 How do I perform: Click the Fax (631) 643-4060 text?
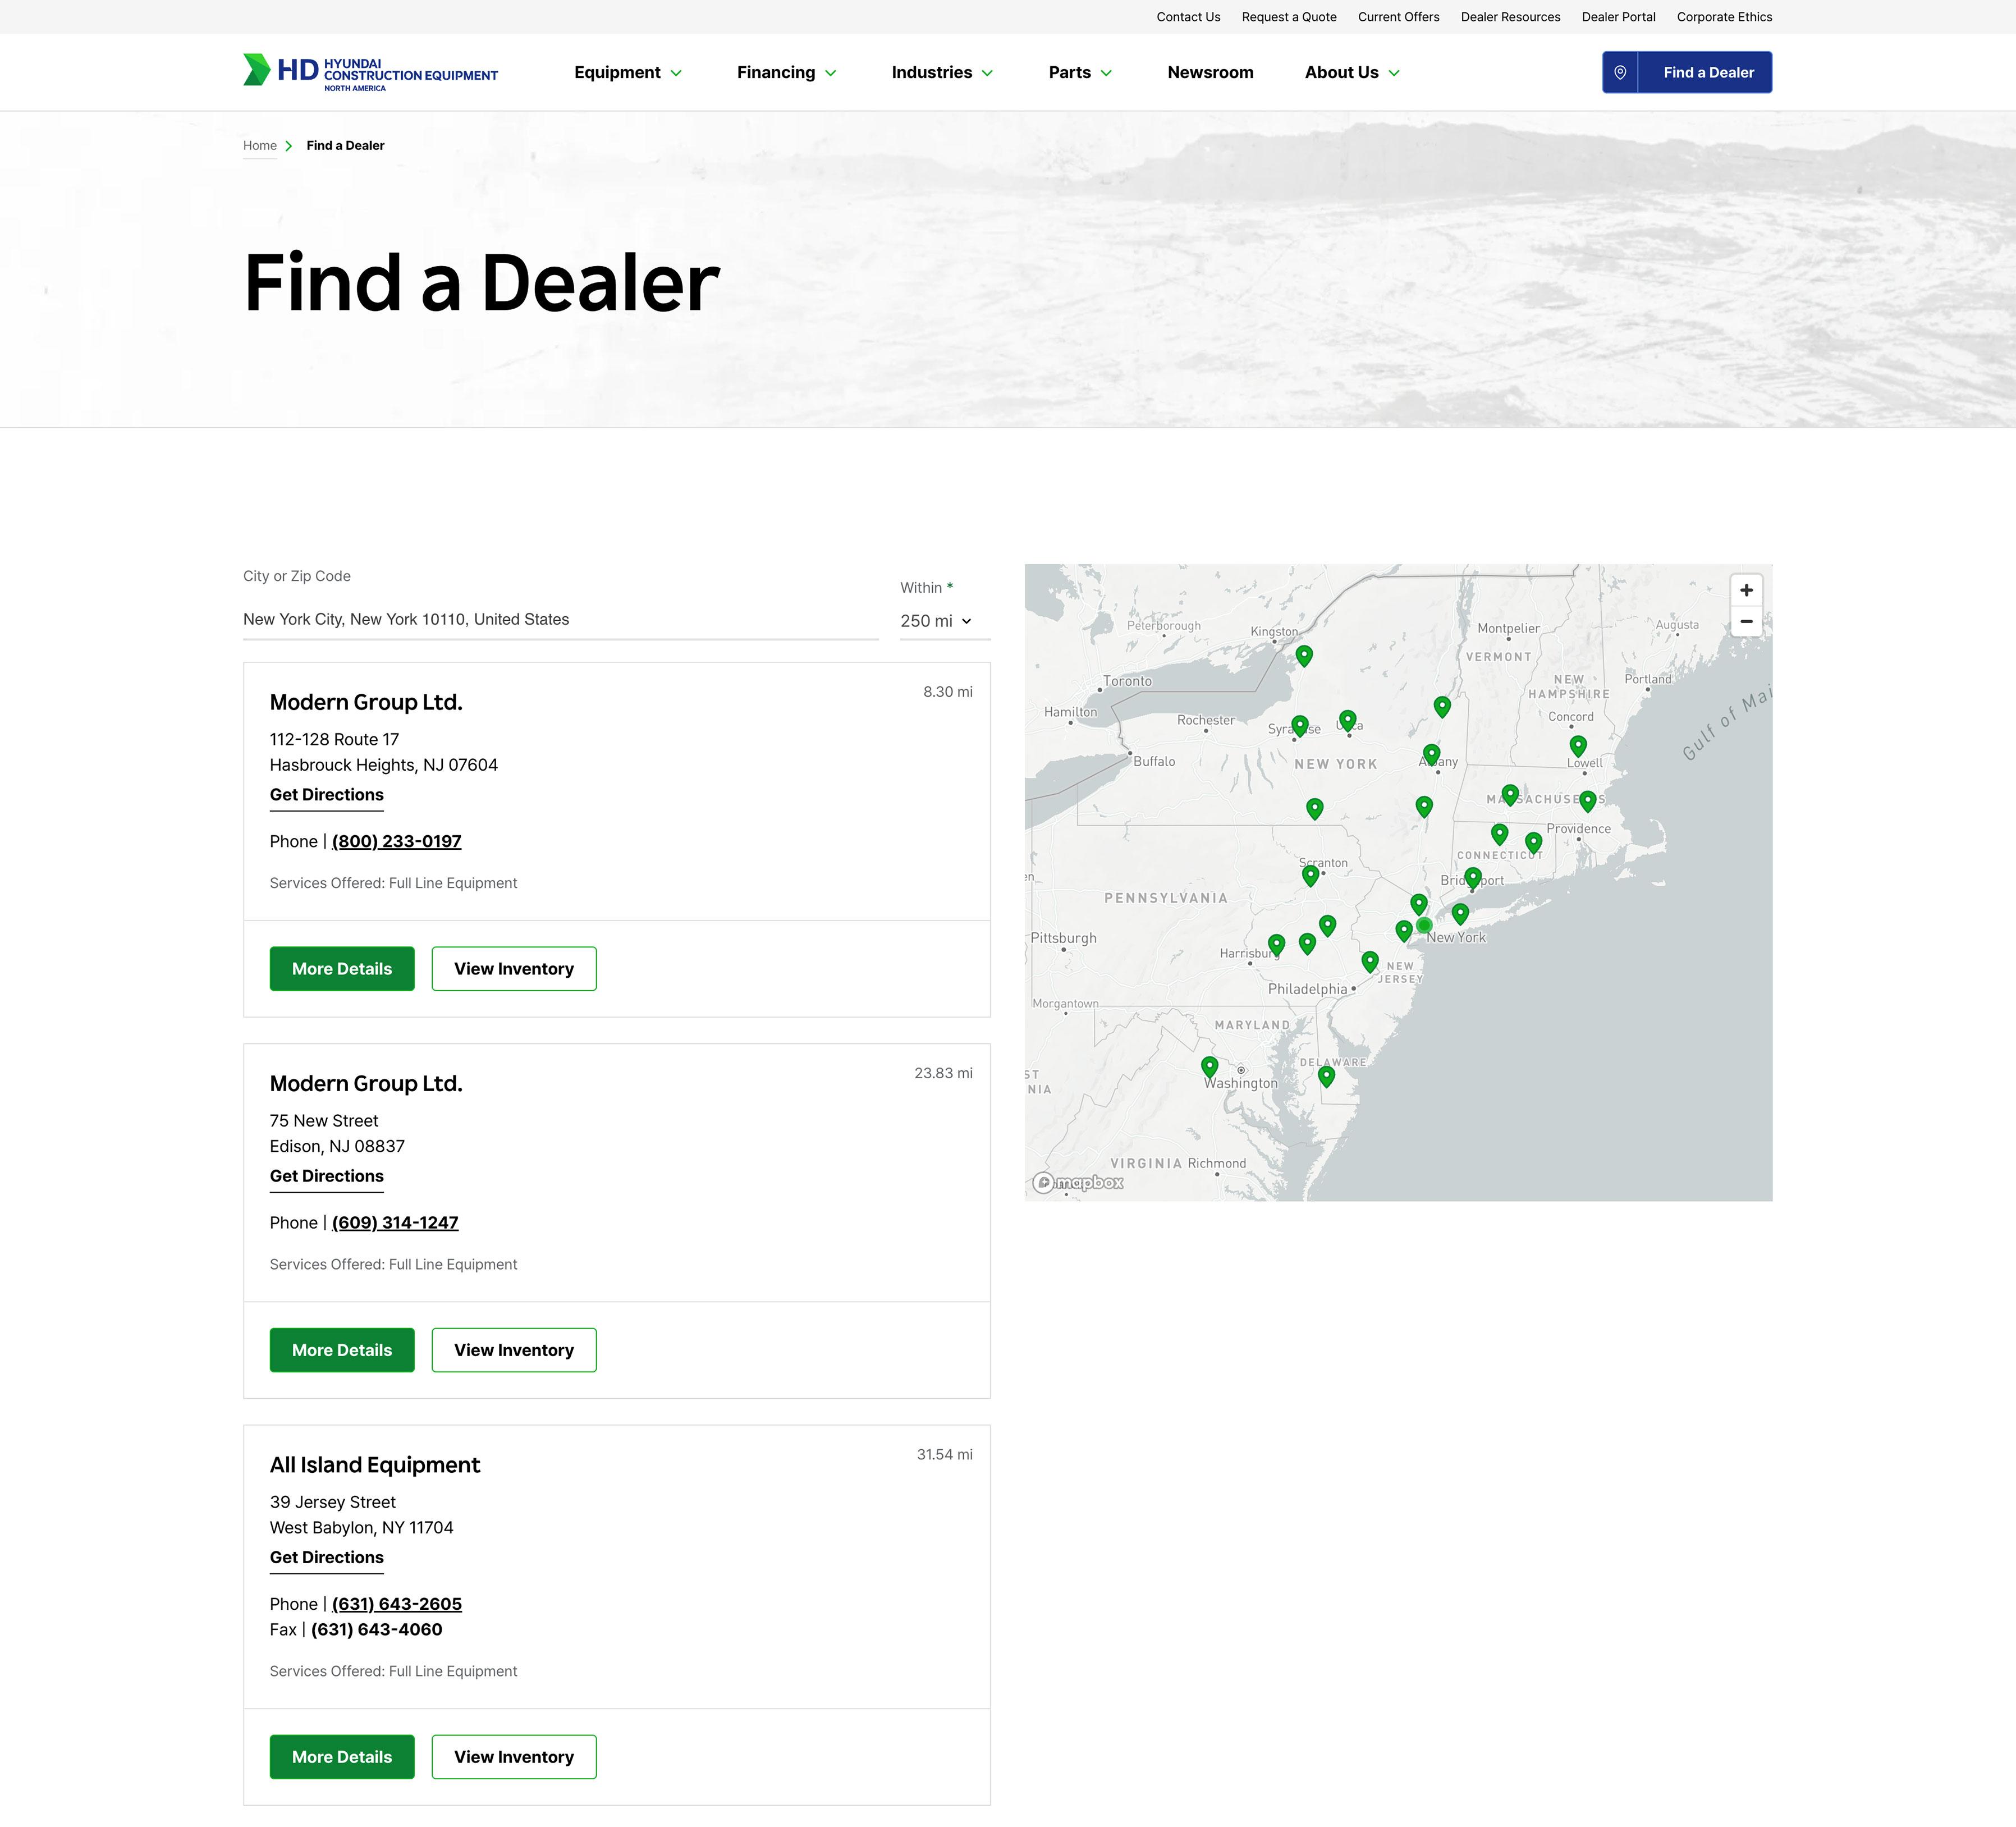coord(356,1630)
